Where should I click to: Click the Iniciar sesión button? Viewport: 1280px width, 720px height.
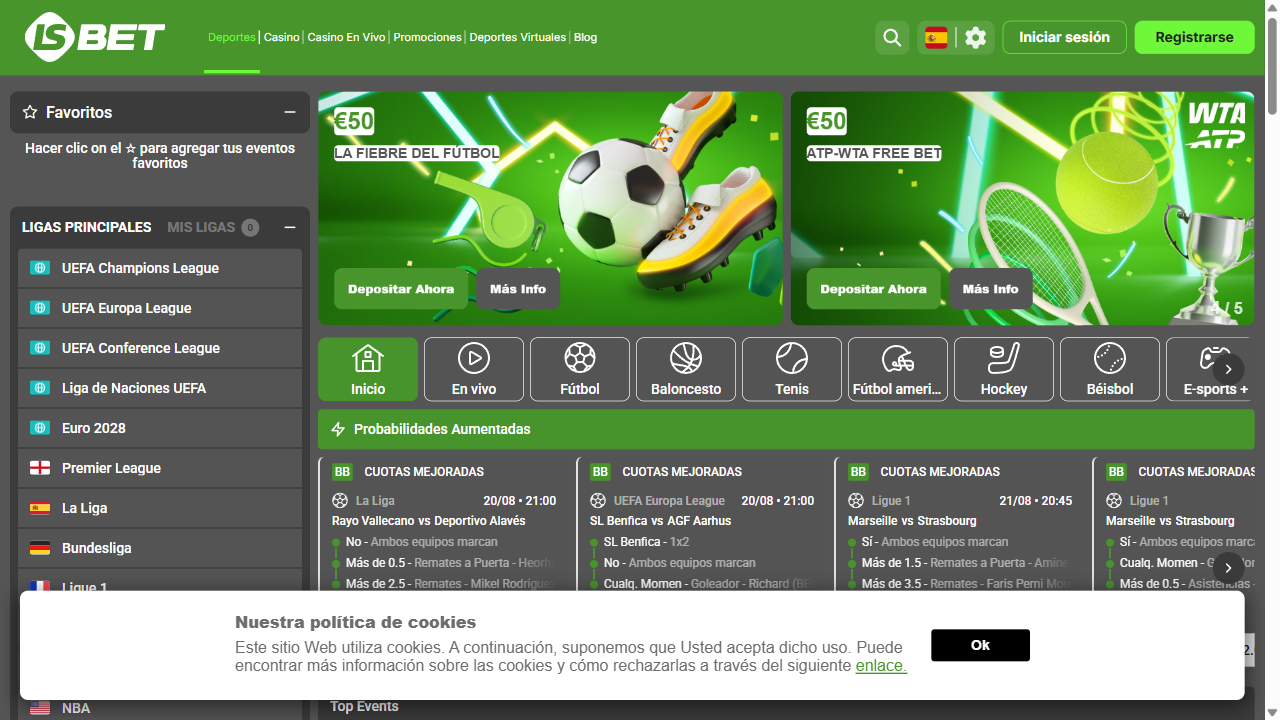pos(1064,37)
